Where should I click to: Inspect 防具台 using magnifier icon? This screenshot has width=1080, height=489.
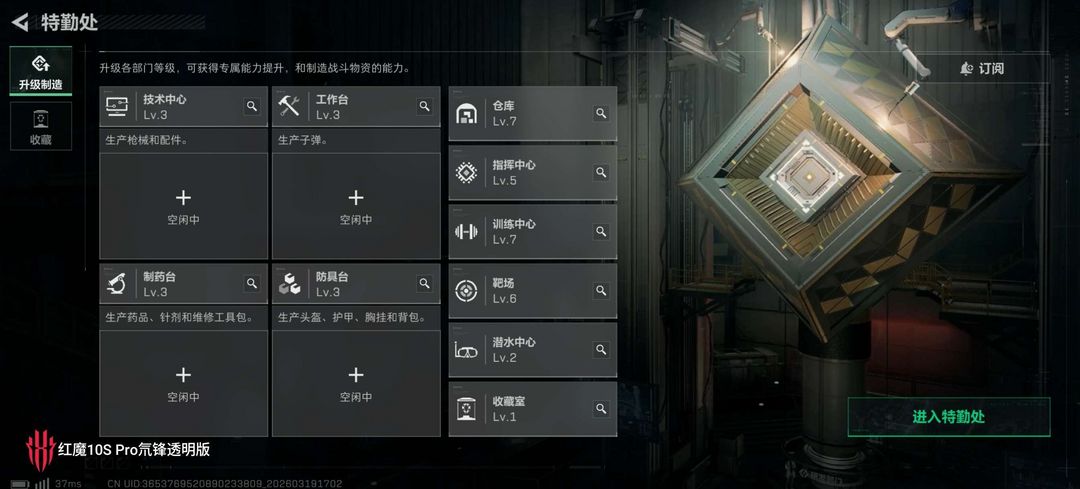(x=424, y=283)
